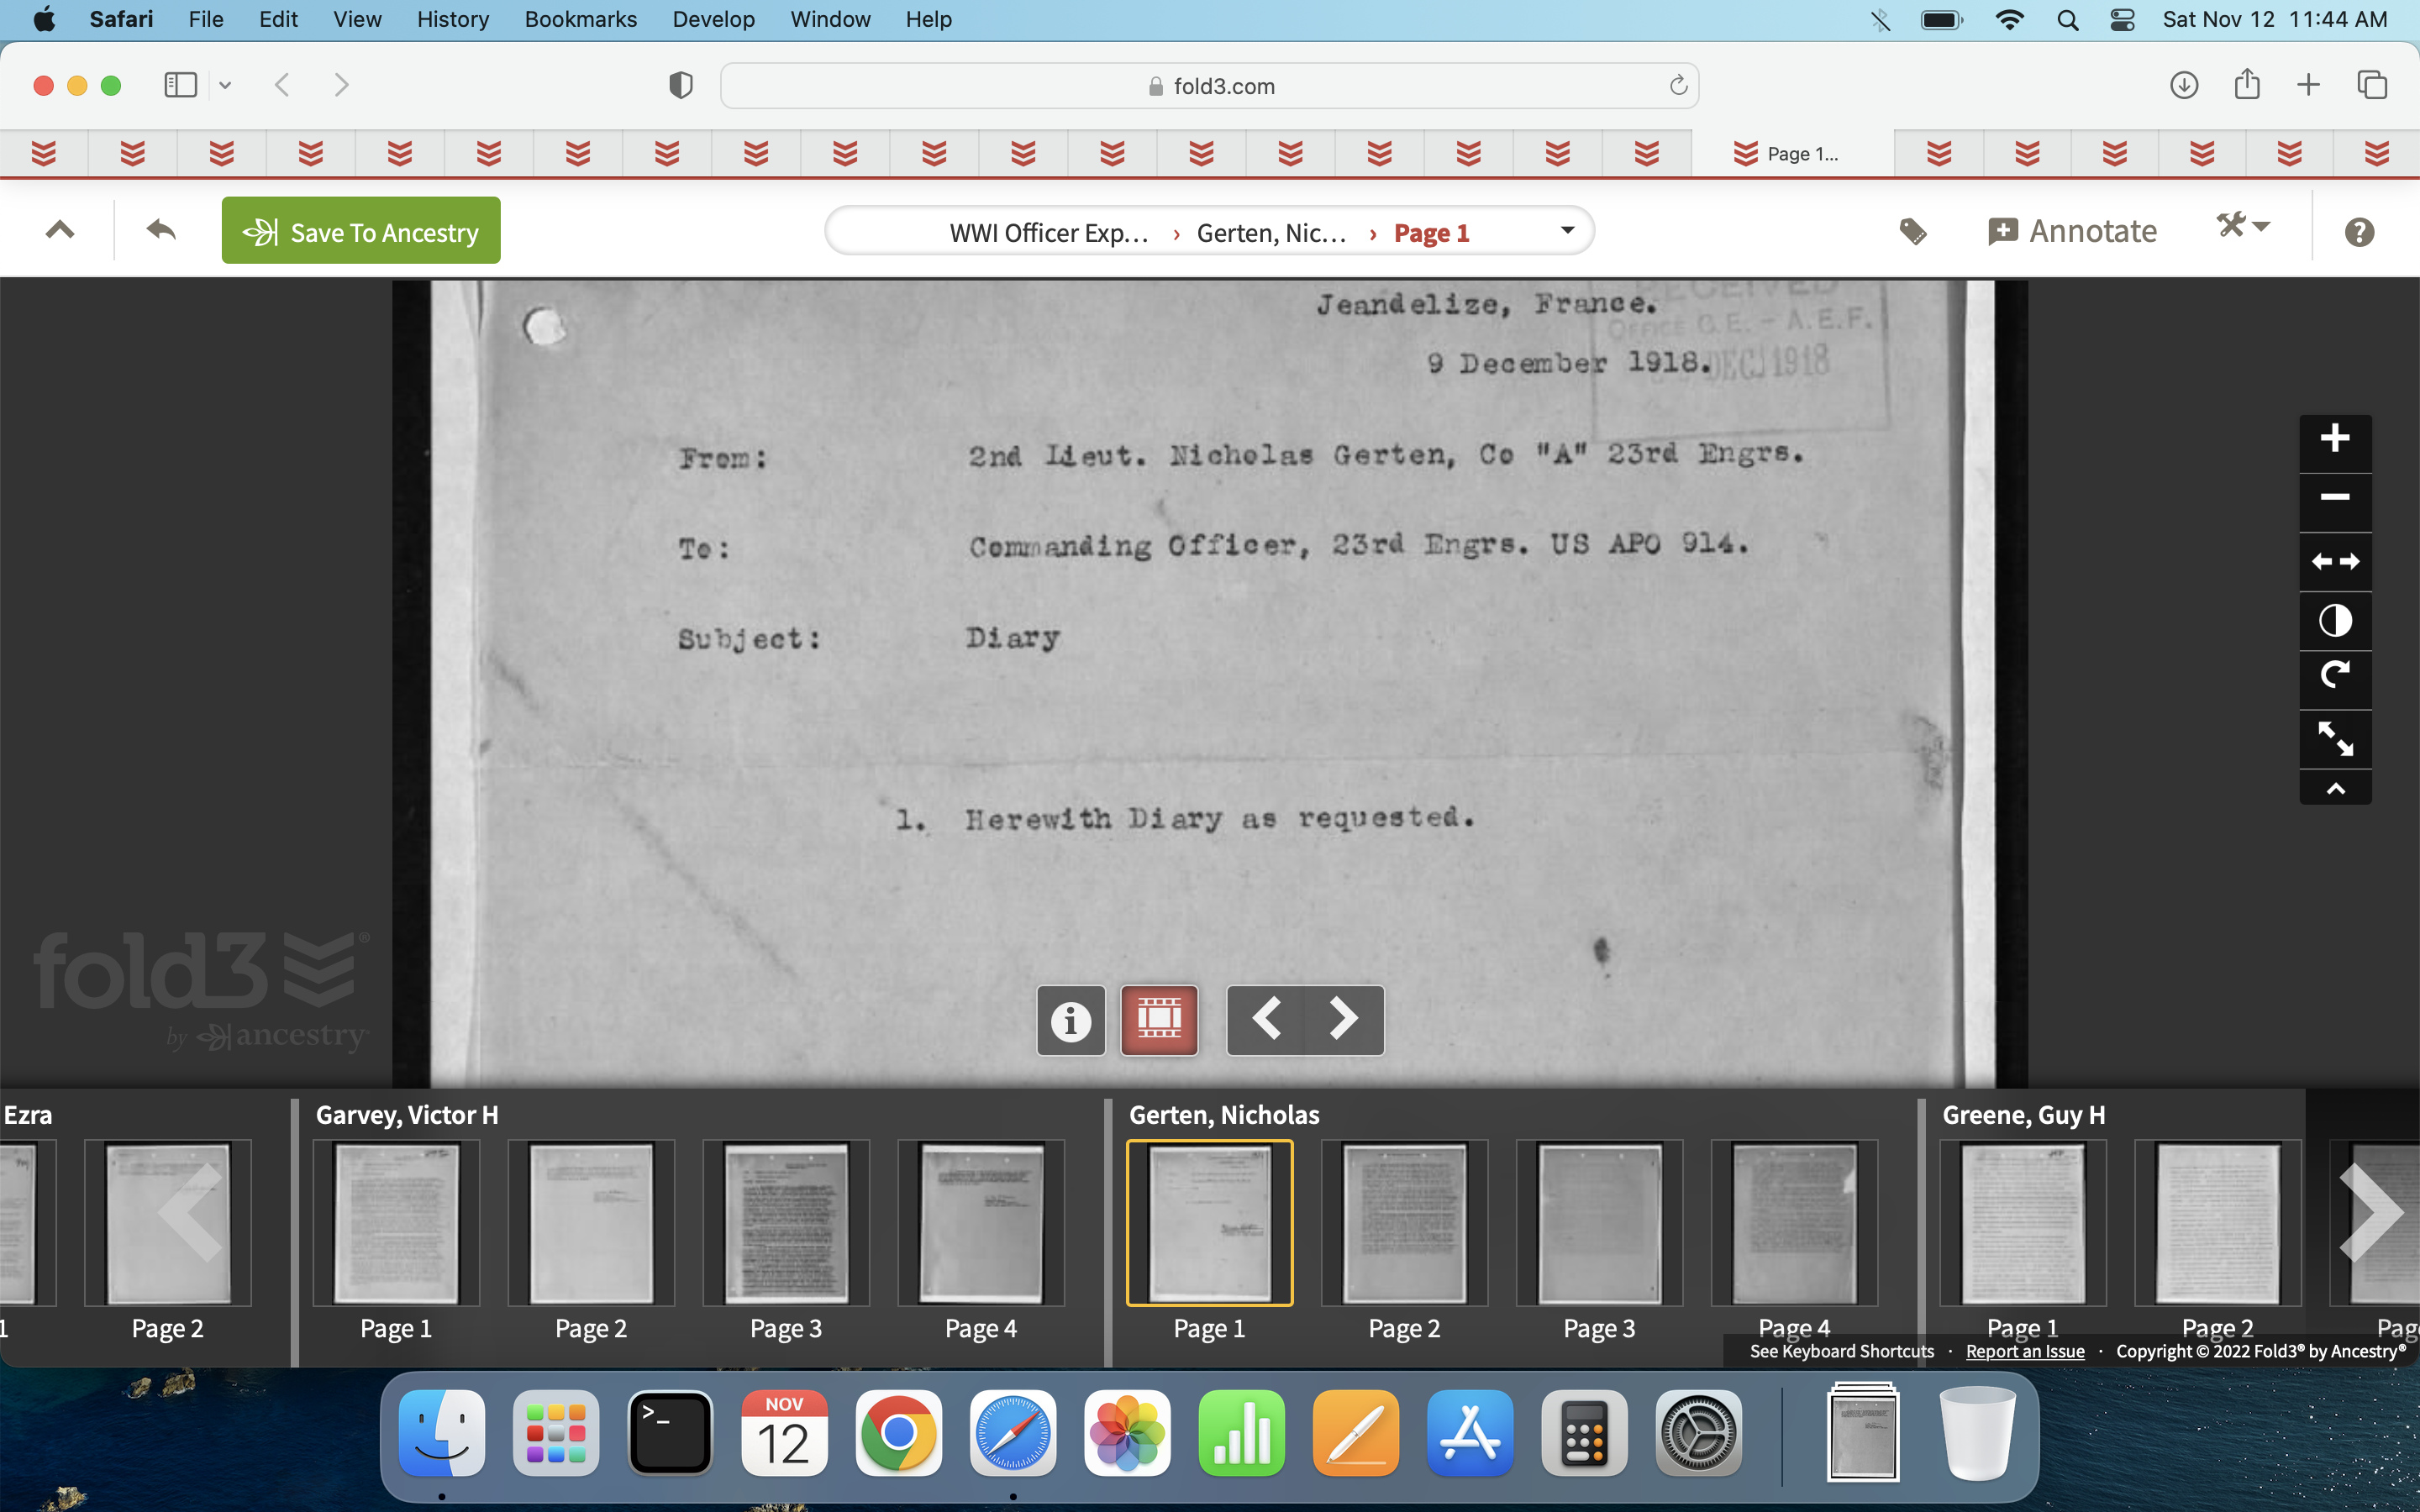Image resolution: width=2420 pixels, height=1512 pixels.
Task: Select Gerten, Nicholas Page 3 thumbnail
Action: click(x=1598, y=1224)
